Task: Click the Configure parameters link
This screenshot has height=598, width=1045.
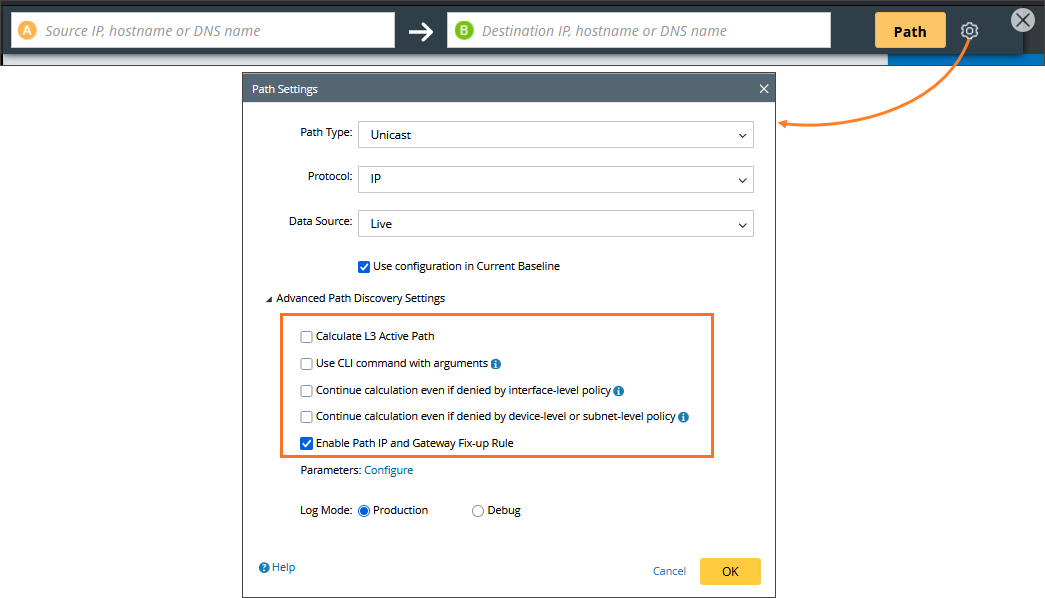Action: 388,470
